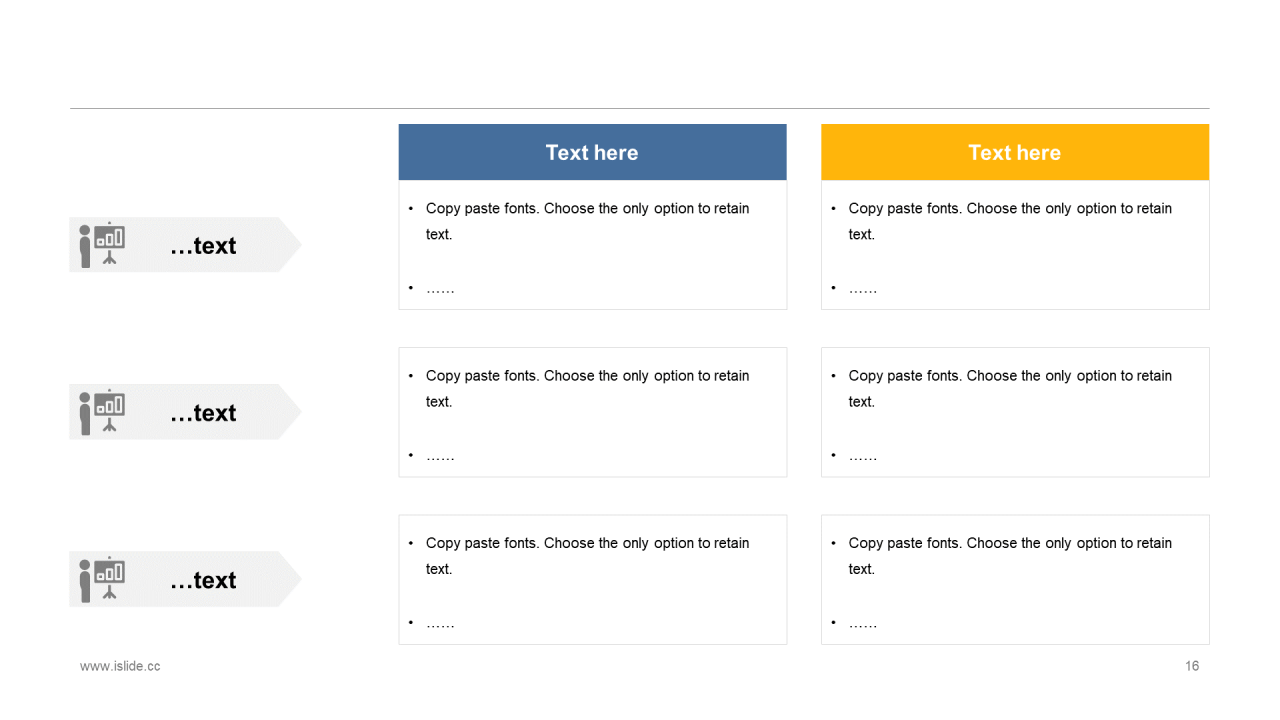The width and height of the screenshot is (1280, 720).
Task: Click the presenter icon in the middle row
Action: (x=102, y=412)
